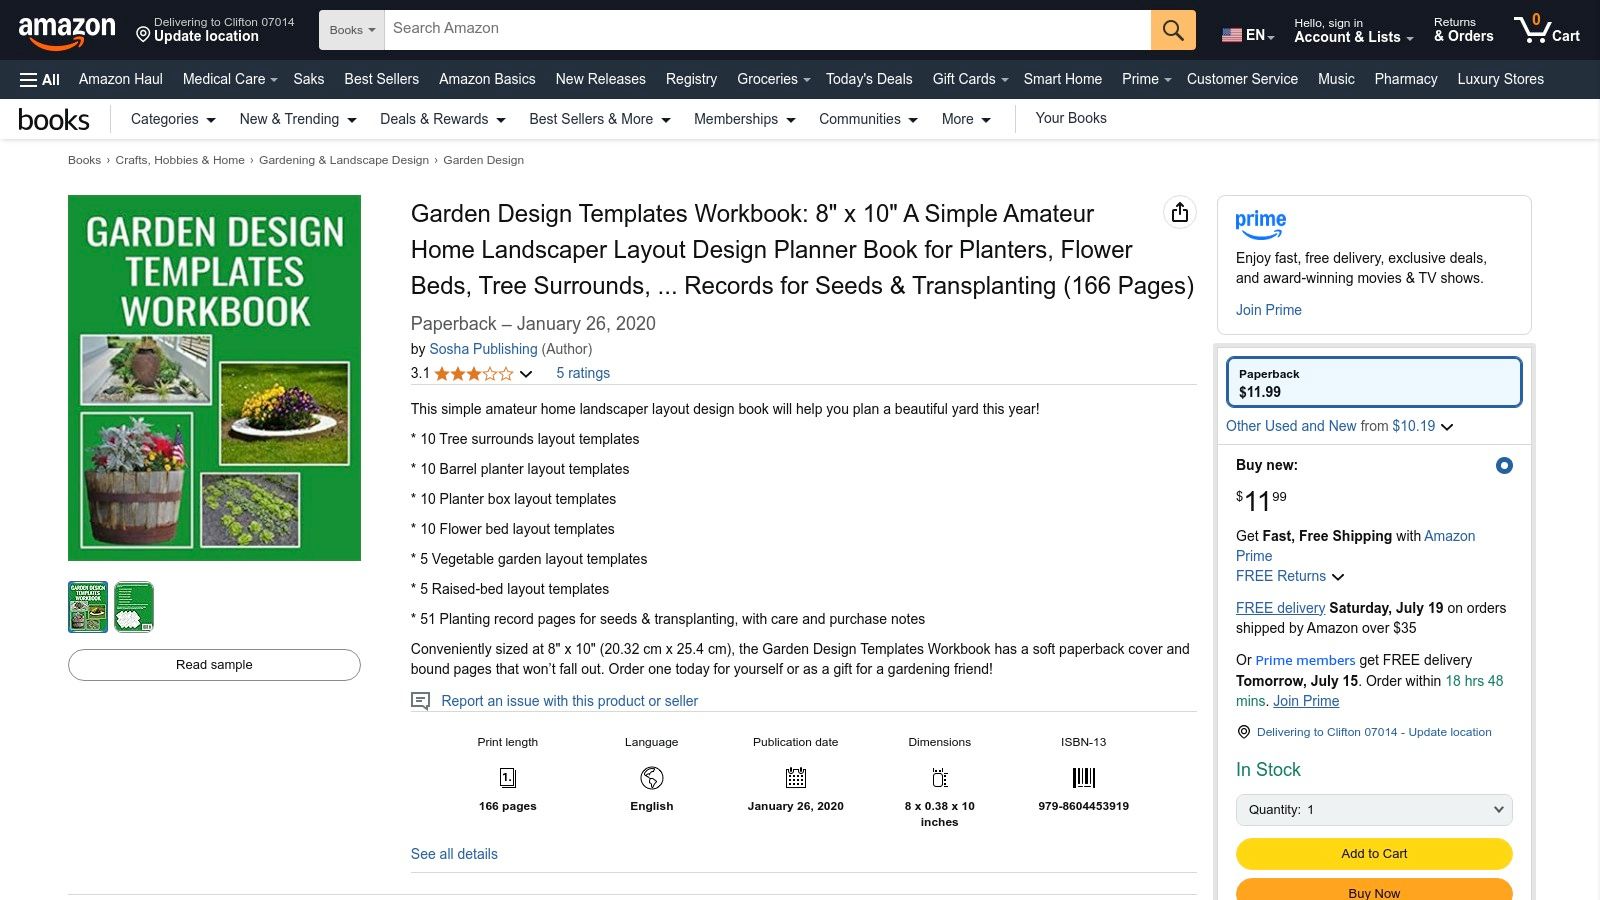Expand the Categories books menu

pyautogui.click(x=173, y=119)
